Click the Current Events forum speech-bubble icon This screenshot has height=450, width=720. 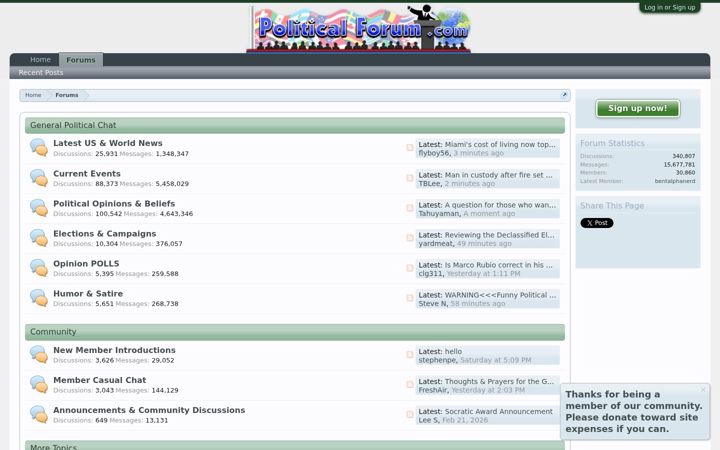click(39, 178)
